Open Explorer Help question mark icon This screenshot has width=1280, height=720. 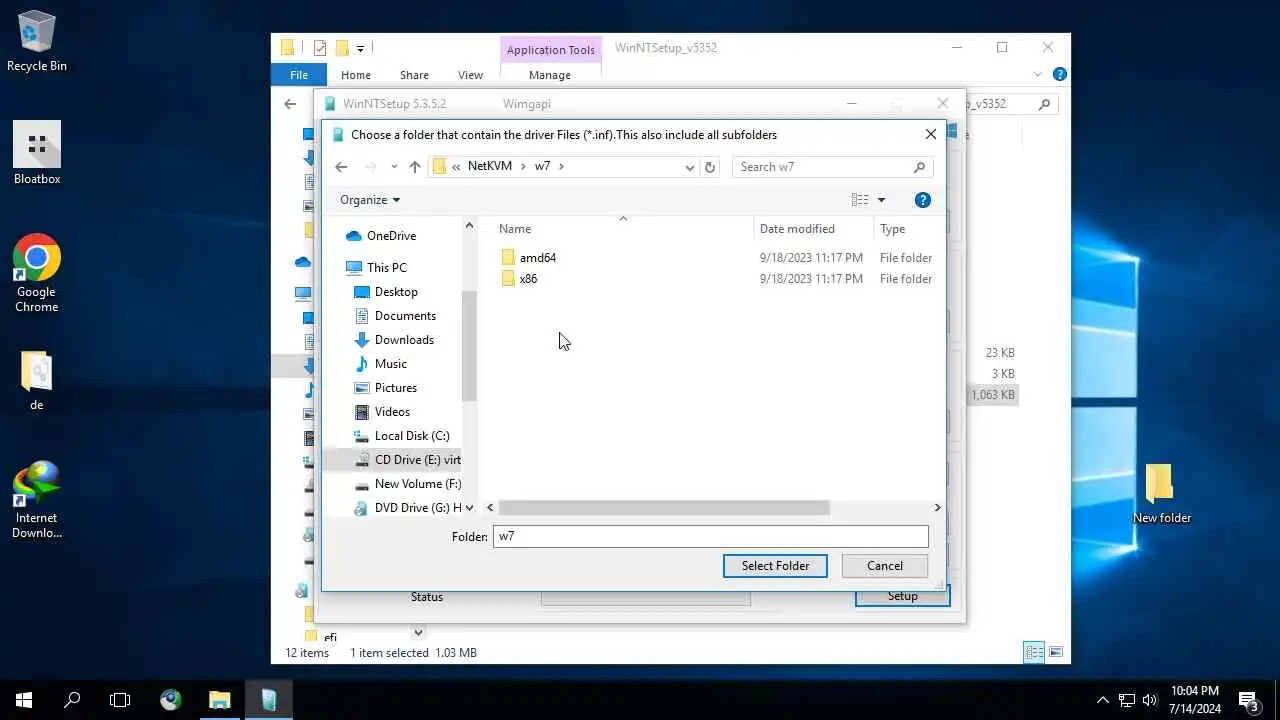pyautogui.click(x=1060, y=74)
